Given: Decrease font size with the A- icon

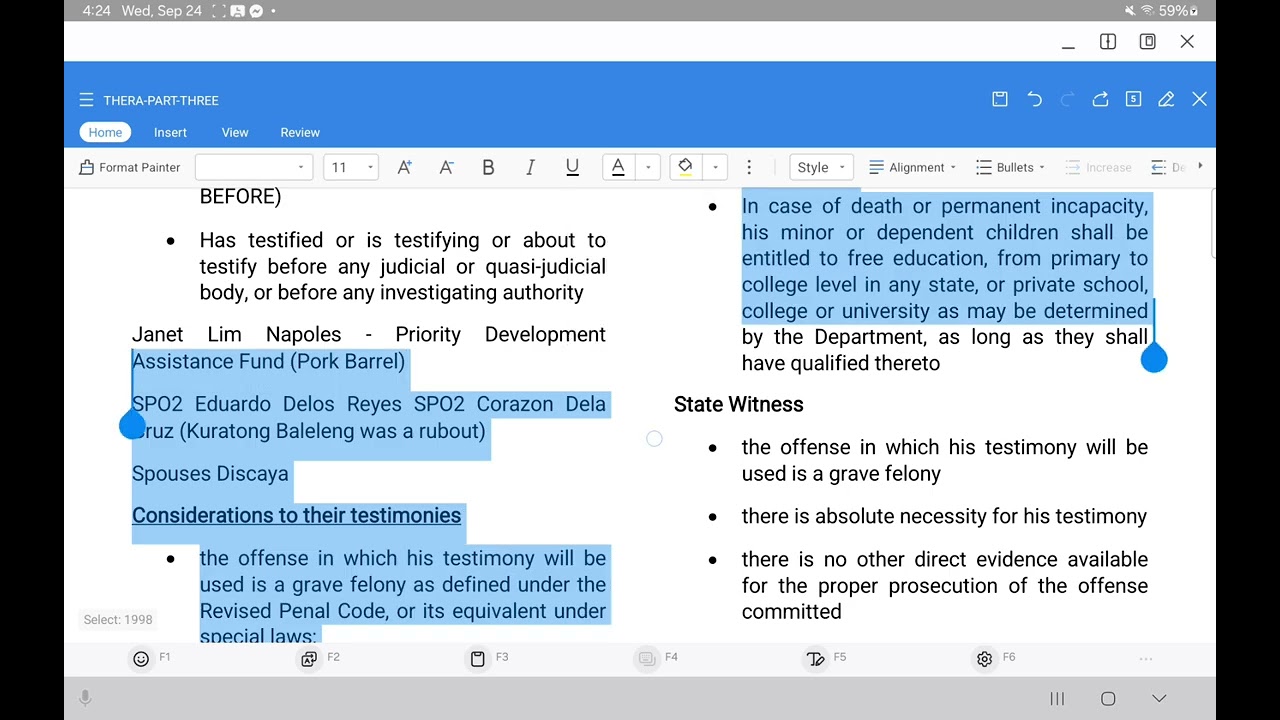Looking at the screenshot, I should click(446, 167).
